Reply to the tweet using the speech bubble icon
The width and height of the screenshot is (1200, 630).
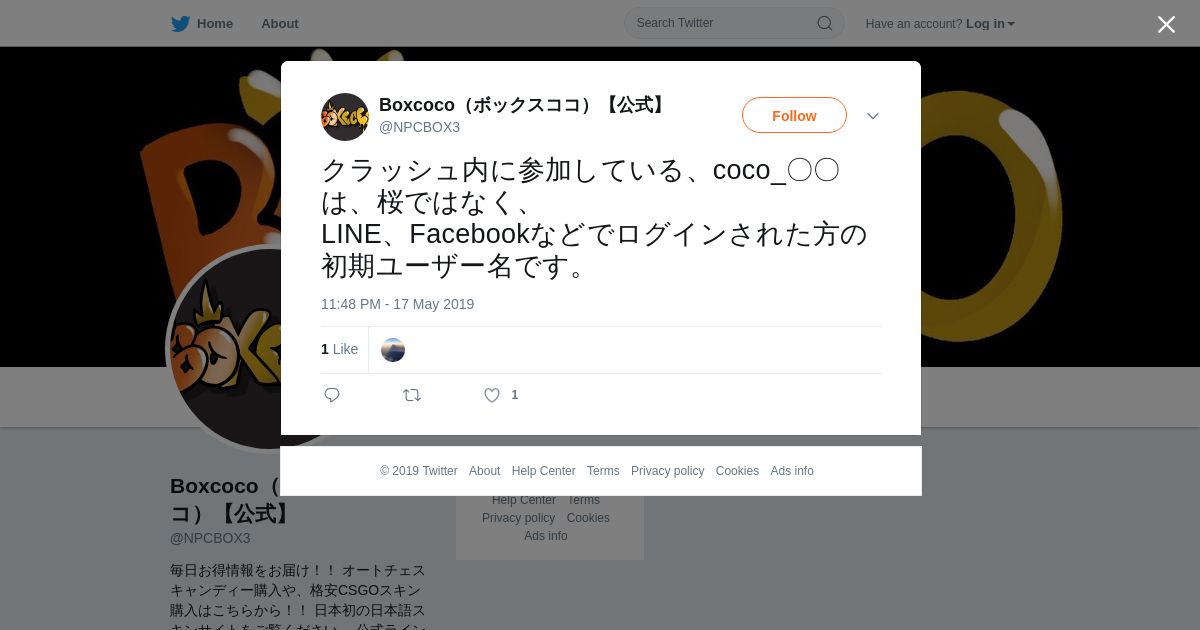[x=332, y=395]
